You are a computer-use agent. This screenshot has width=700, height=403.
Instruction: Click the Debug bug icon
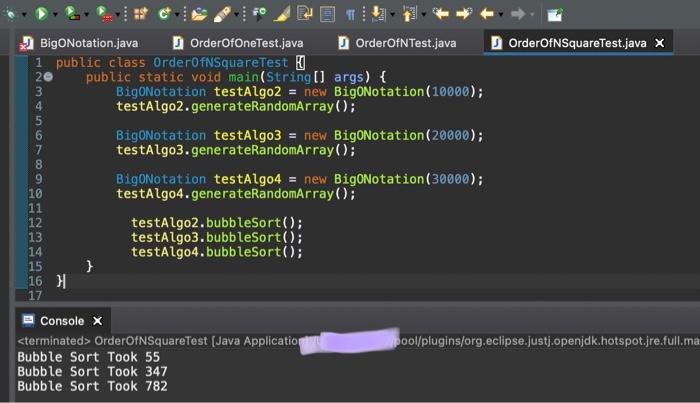click(10, 14)
